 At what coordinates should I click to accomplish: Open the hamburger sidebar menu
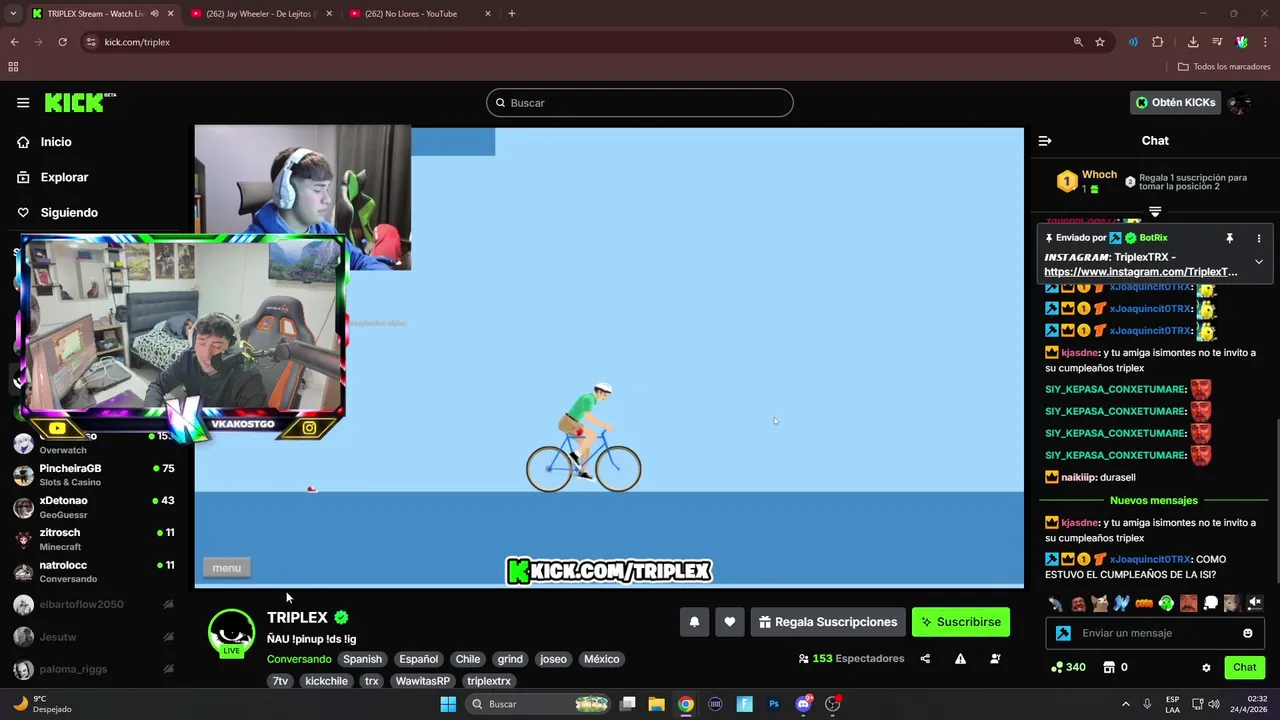tap(23, 102)
